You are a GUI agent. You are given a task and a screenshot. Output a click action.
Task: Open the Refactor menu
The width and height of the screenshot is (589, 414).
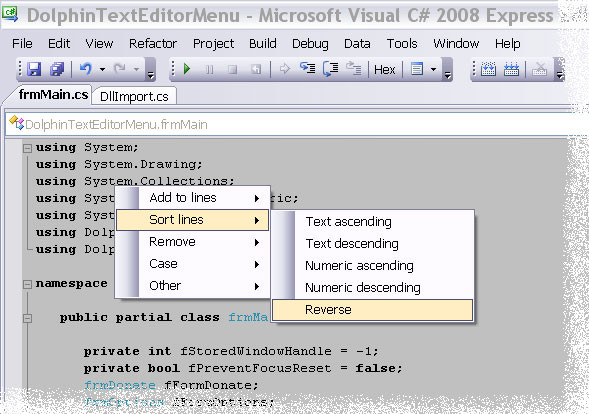click(x=153, y=44)
